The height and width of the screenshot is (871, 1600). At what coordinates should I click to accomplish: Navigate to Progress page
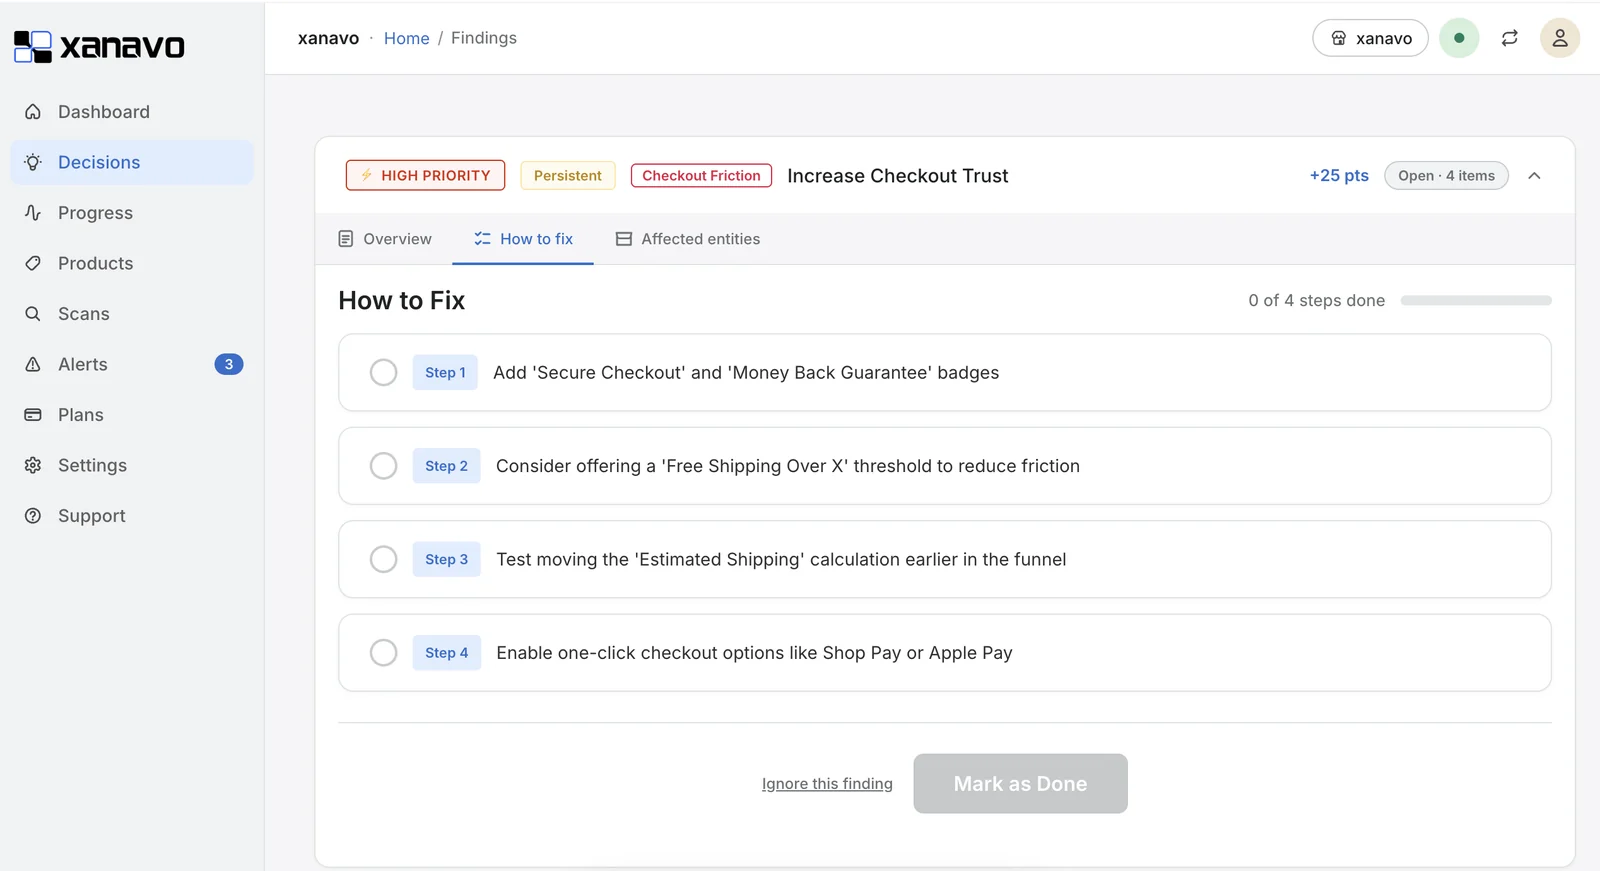[x=132, y=213]
